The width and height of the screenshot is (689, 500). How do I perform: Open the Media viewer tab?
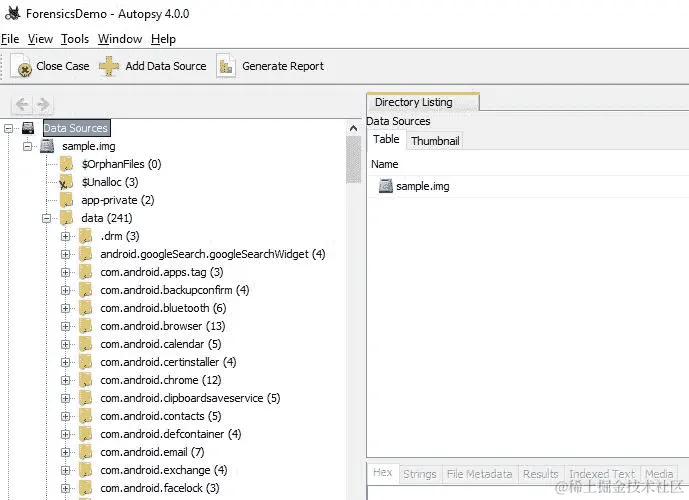coord(659,474)
